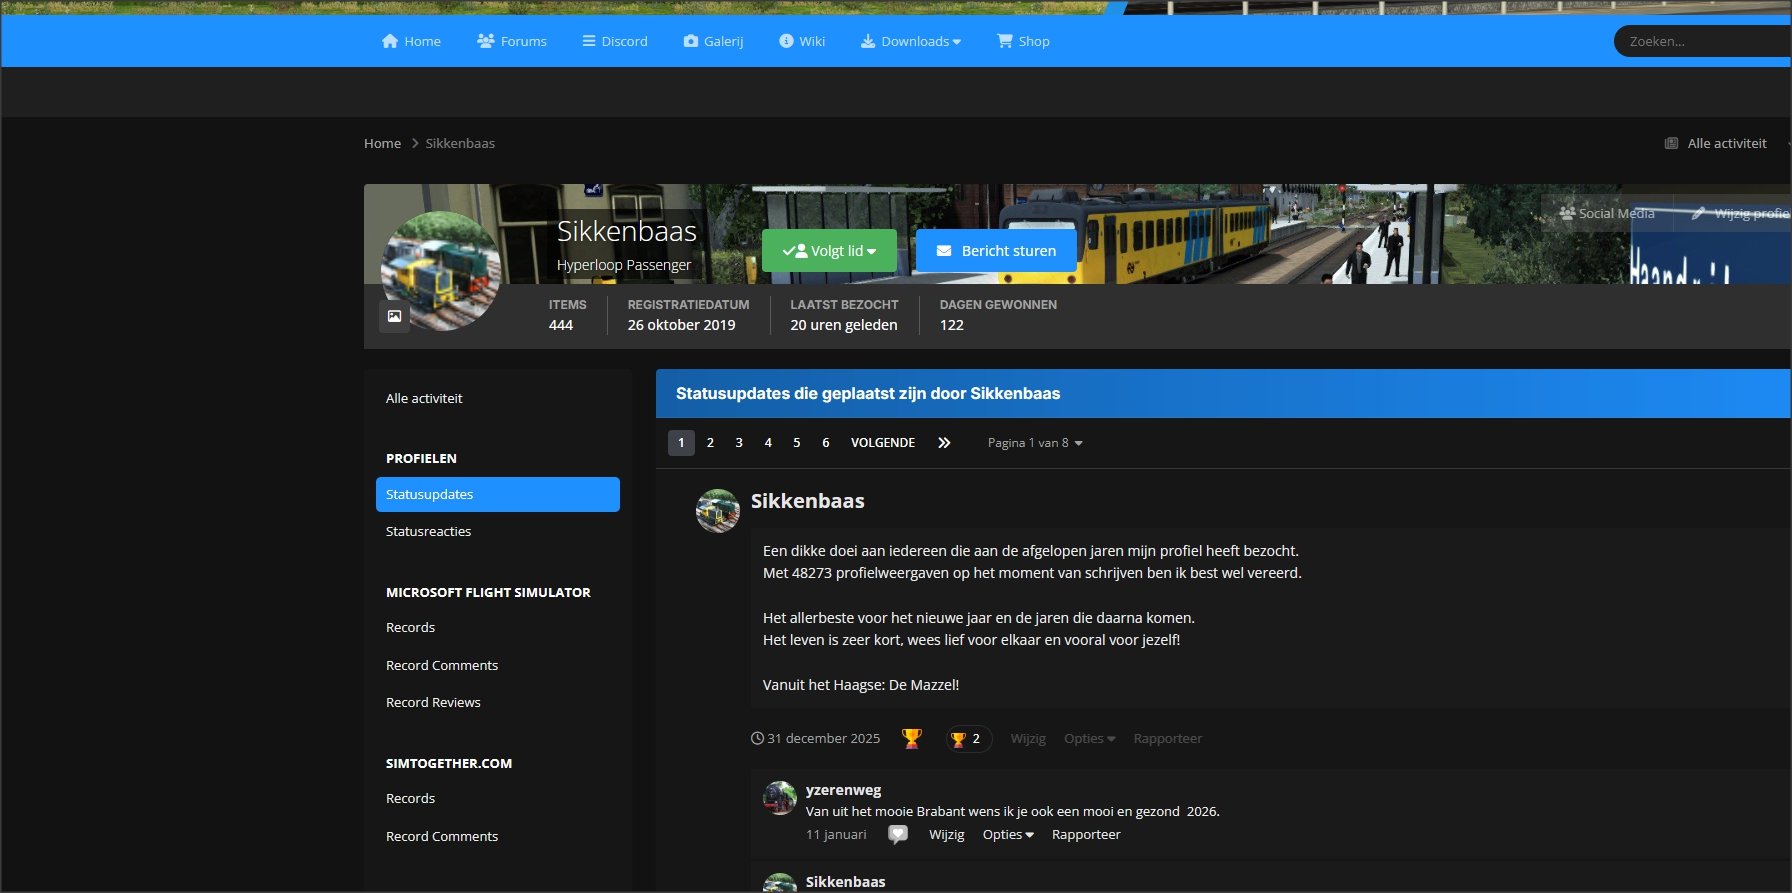The image size is (1792, 893).
Task: Click the trophy reaction icon on status
Action: 911,738
